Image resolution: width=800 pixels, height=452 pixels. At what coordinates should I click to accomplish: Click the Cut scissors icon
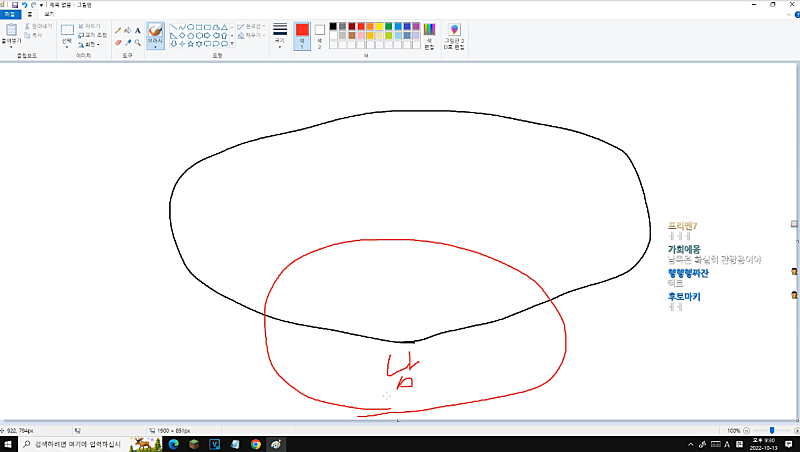28,26
